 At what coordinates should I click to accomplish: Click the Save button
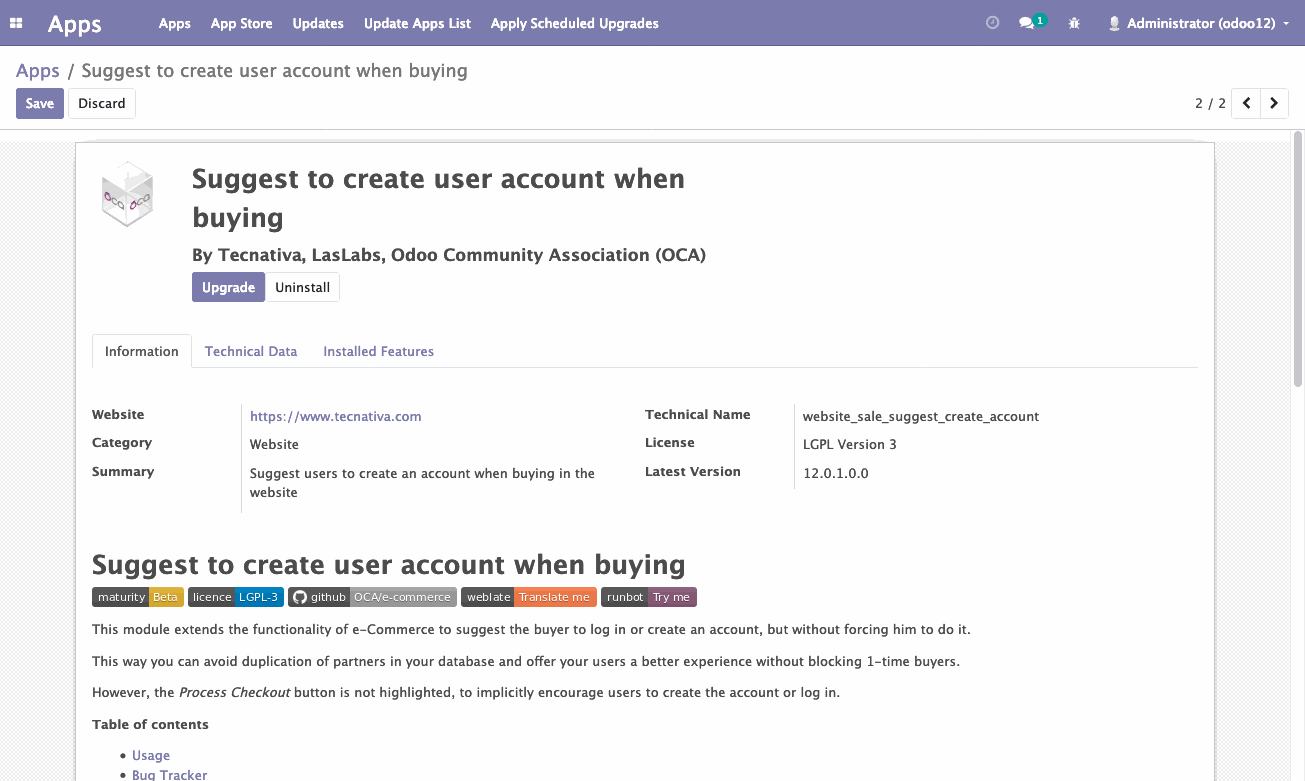point(40,103)
